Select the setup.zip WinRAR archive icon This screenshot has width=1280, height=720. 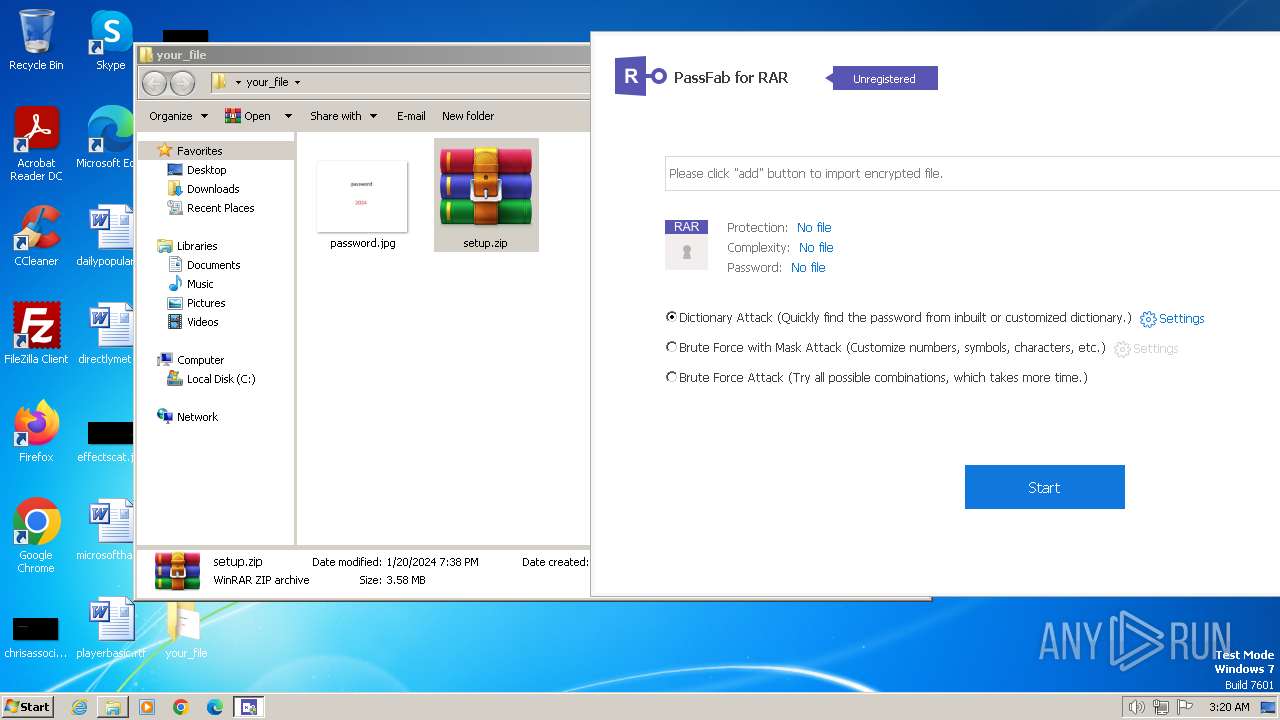(x=486, y=187)
